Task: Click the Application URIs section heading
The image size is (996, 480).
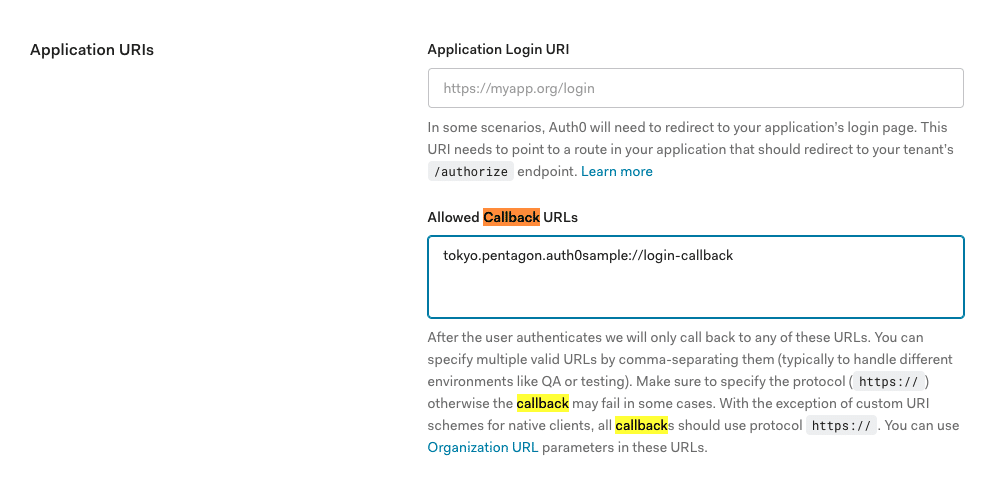Action: (x=92, y=49)
